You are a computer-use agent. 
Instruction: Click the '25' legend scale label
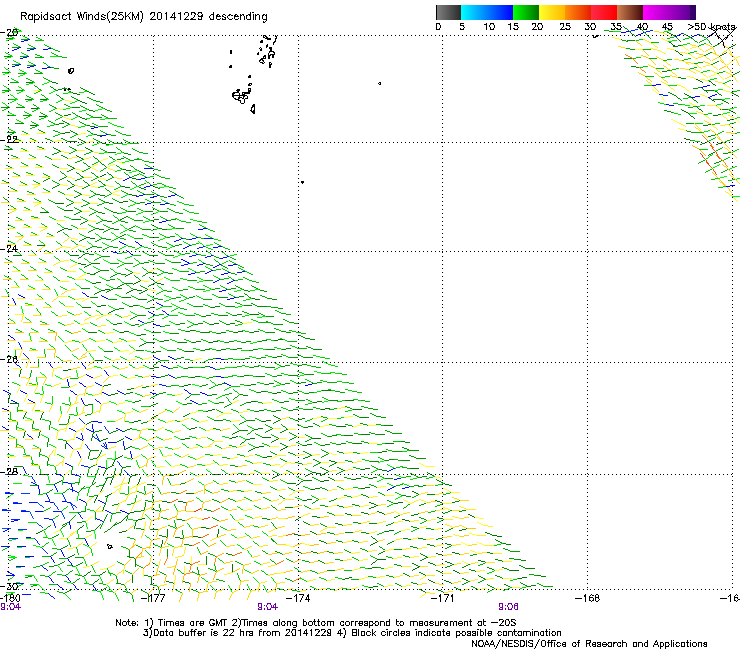[565, 27]
